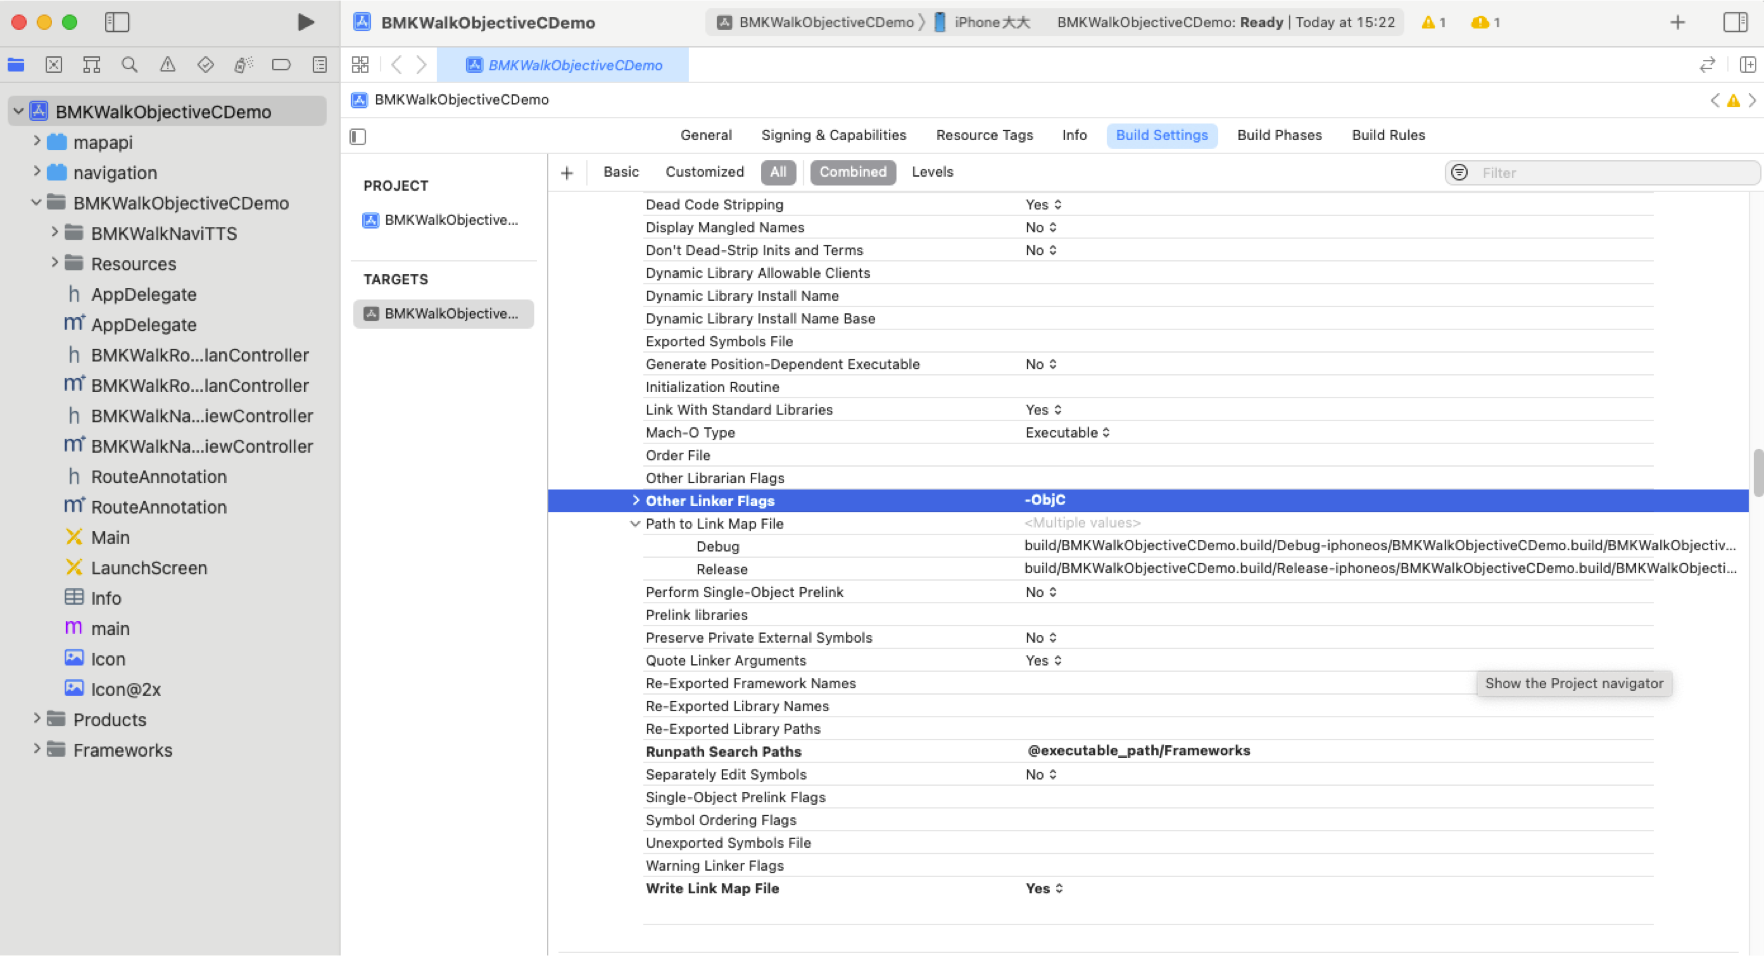This screenshot has height=956, width=1764.
Task: Open the Source Control navigator icon
Action: click(54, 65)
